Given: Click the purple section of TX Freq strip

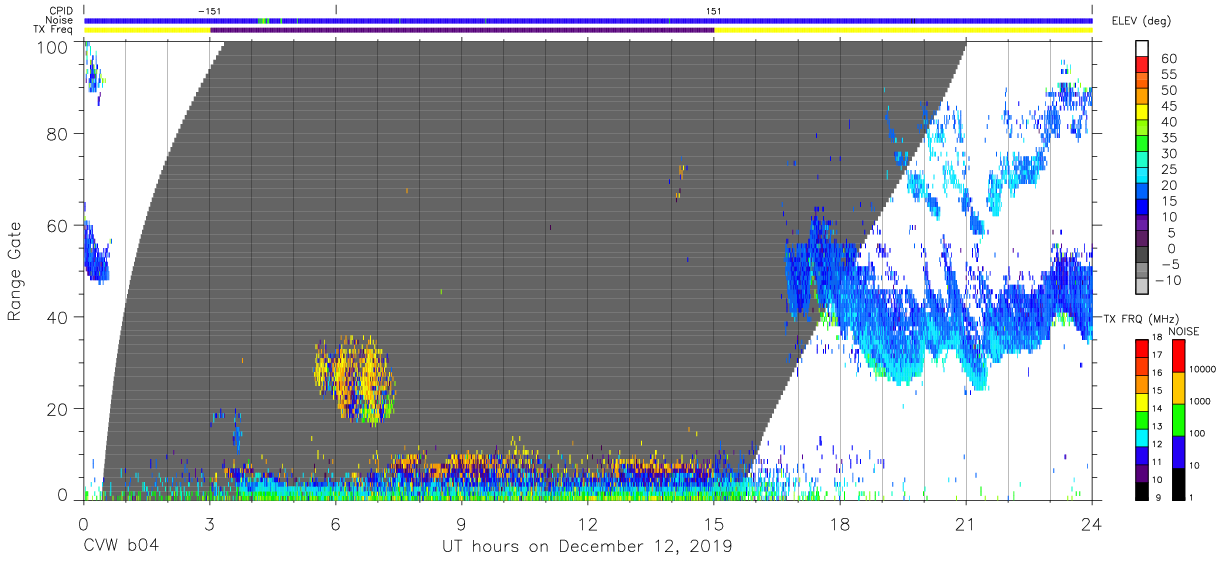Looking at the screenshot, I should click(462, 30).
